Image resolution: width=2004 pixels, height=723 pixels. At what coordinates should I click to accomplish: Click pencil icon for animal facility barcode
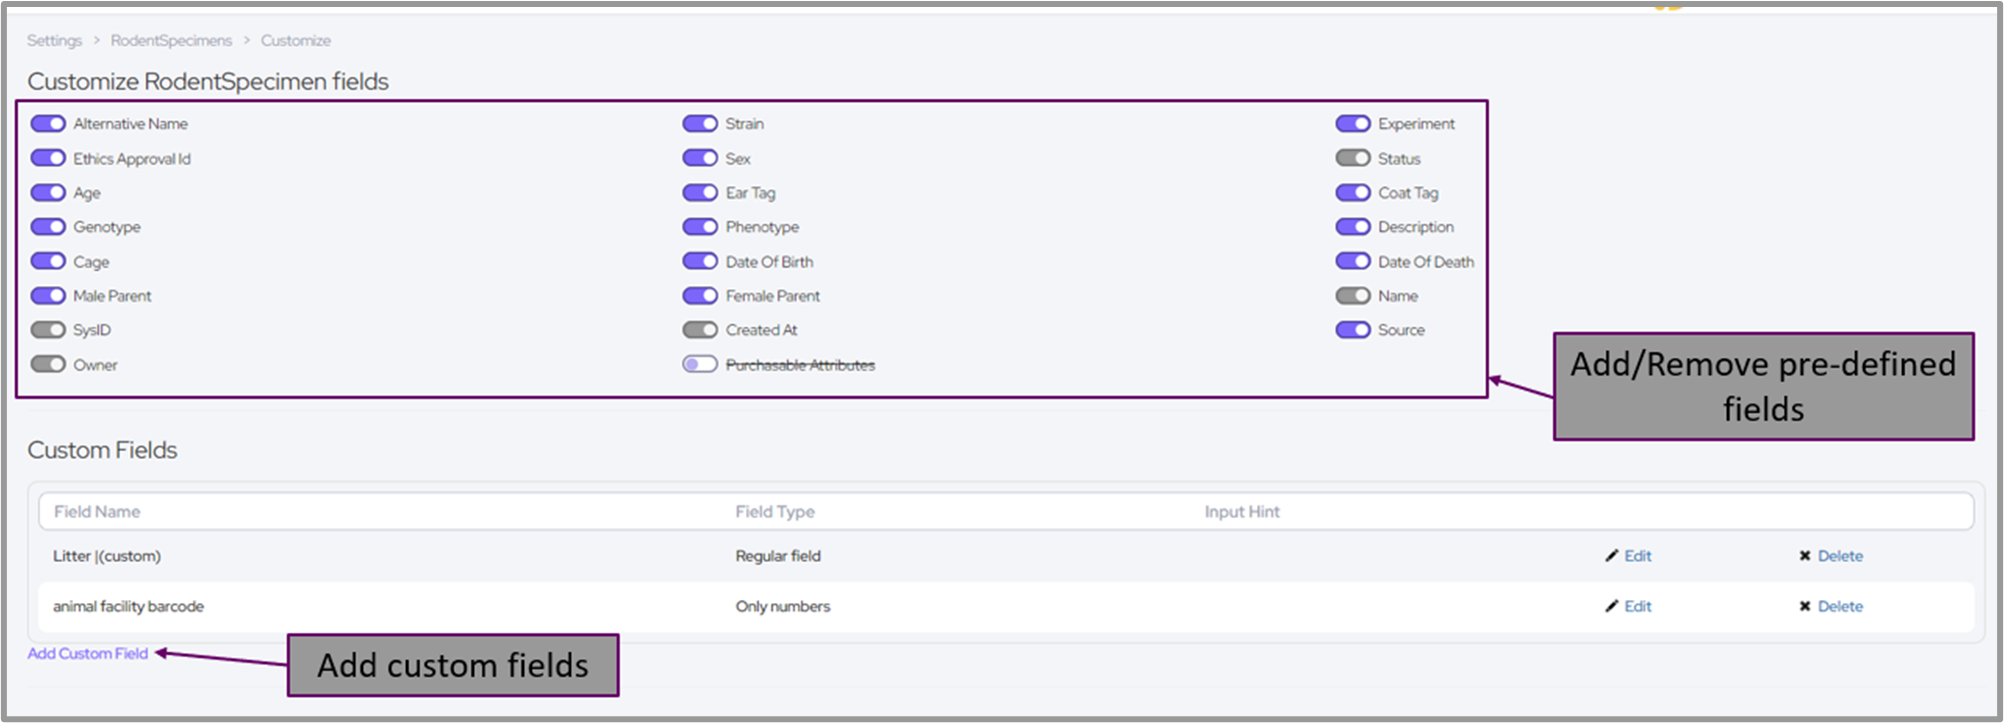pos(1611,606)
